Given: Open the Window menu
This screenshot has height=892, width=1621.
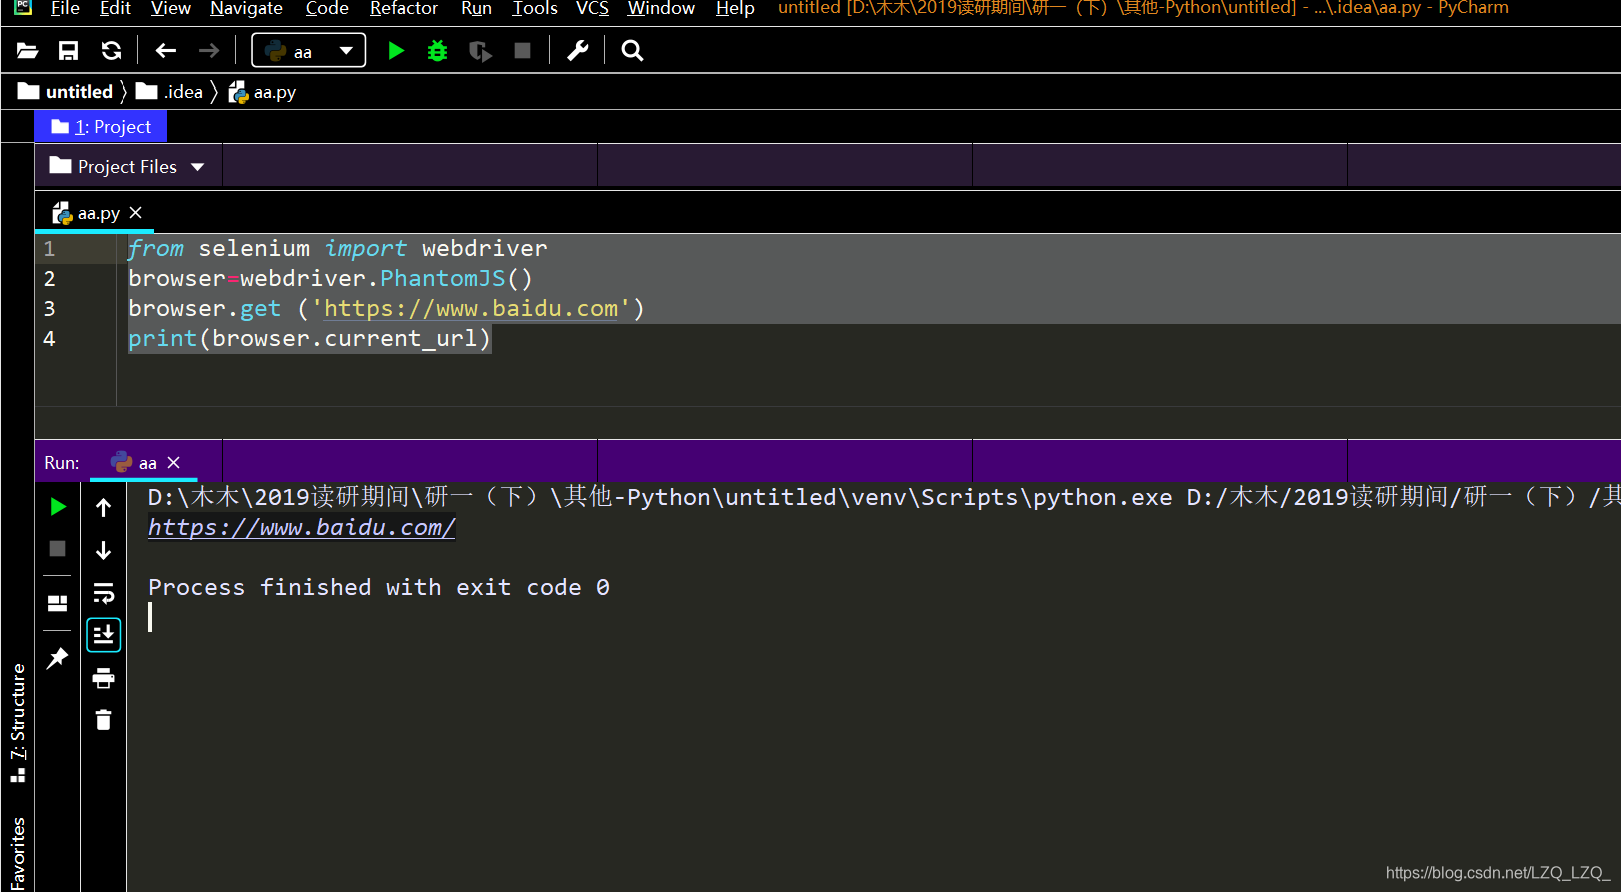Looking at the screenshot, I should (661, 8).
